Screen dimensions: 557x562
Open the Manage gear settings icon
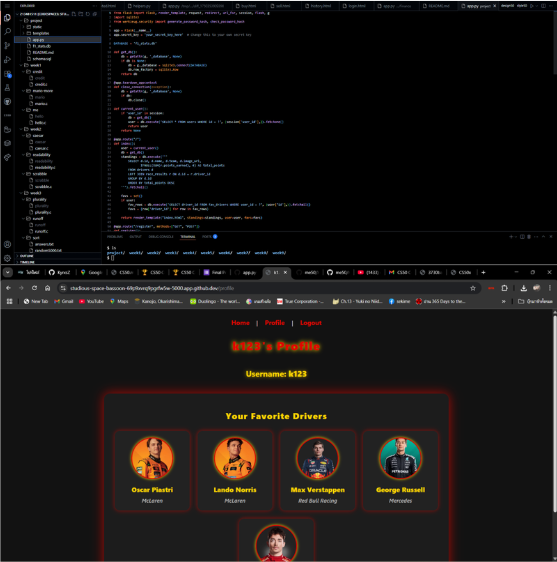click(x=7, y=258)
